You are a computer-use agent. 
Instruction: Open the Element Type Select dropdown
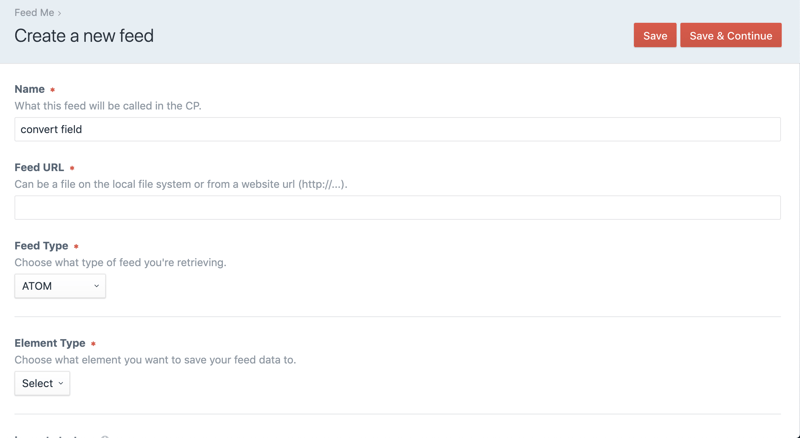(42, 383)
